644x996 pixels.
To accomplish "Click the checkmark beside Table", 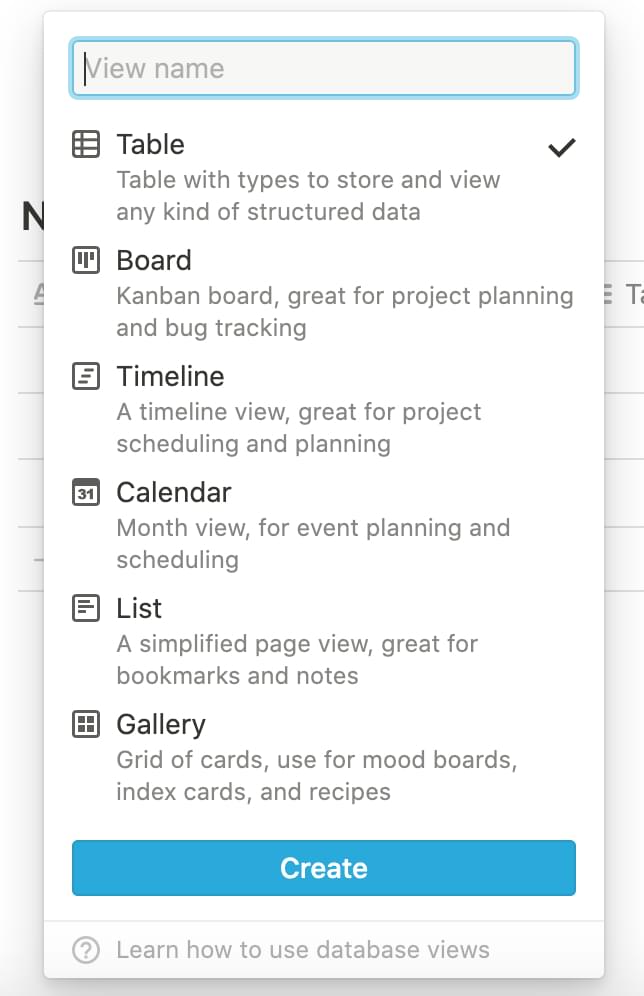I will click(562, 148).
